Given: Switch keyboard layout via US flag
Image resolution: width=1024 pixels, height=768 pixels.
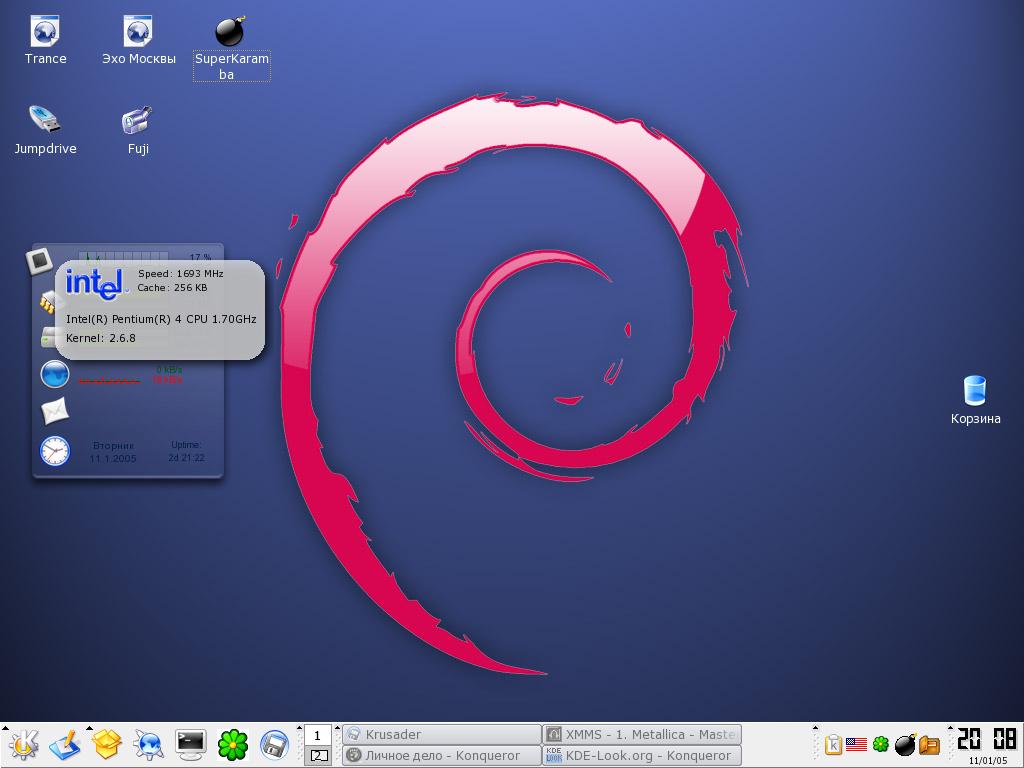Looking at the screenshot, I should point(856,744).
